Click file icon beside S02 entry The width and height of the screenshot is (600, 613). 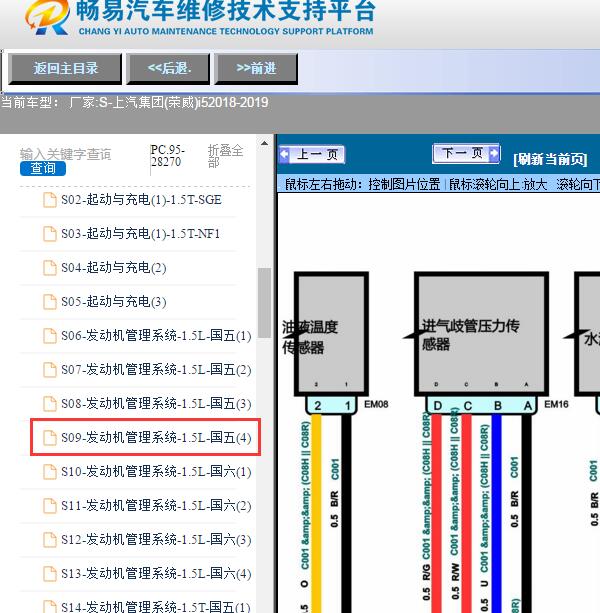click(50, 200)
